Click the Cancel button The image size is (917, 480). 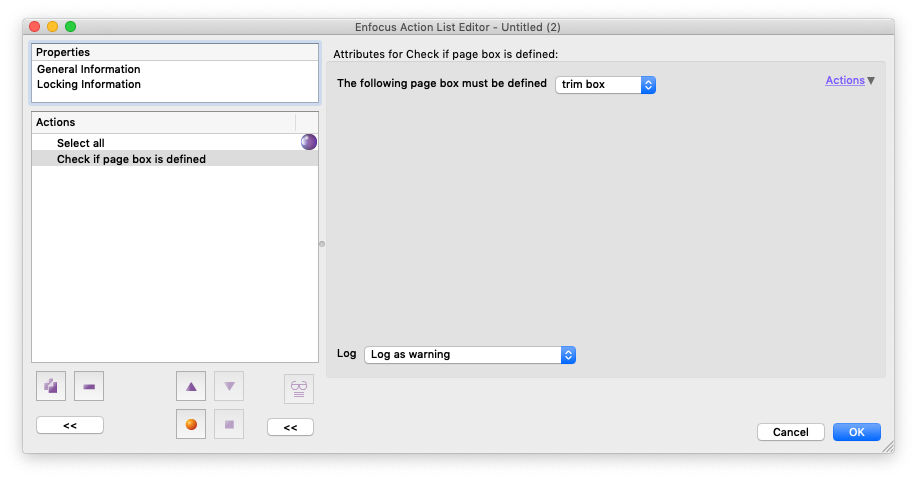(791, 432)
